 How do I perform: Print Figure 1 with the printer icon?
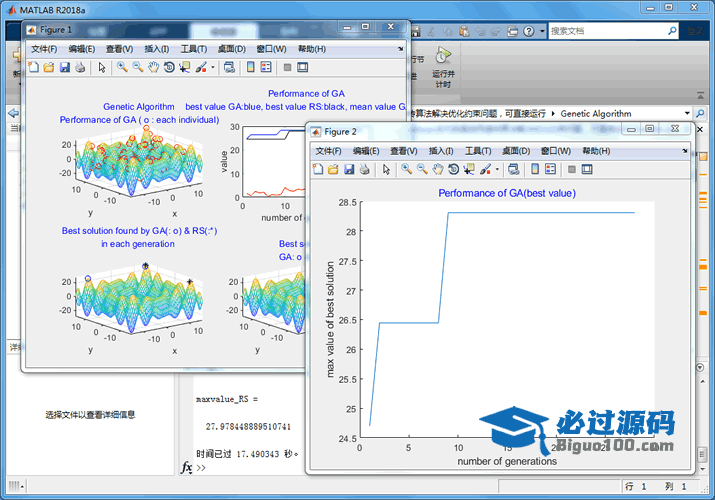(80, 68)
